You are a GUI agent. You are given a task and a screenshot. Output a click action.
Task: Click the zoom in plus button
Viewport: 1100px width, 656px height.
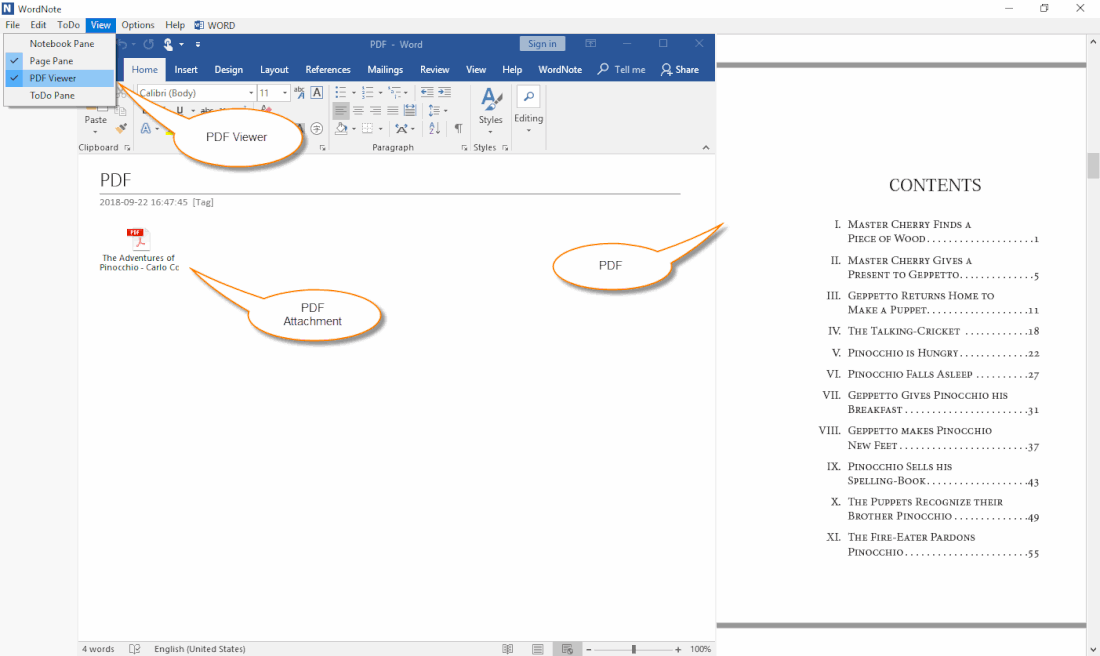[x=678, y=649]
